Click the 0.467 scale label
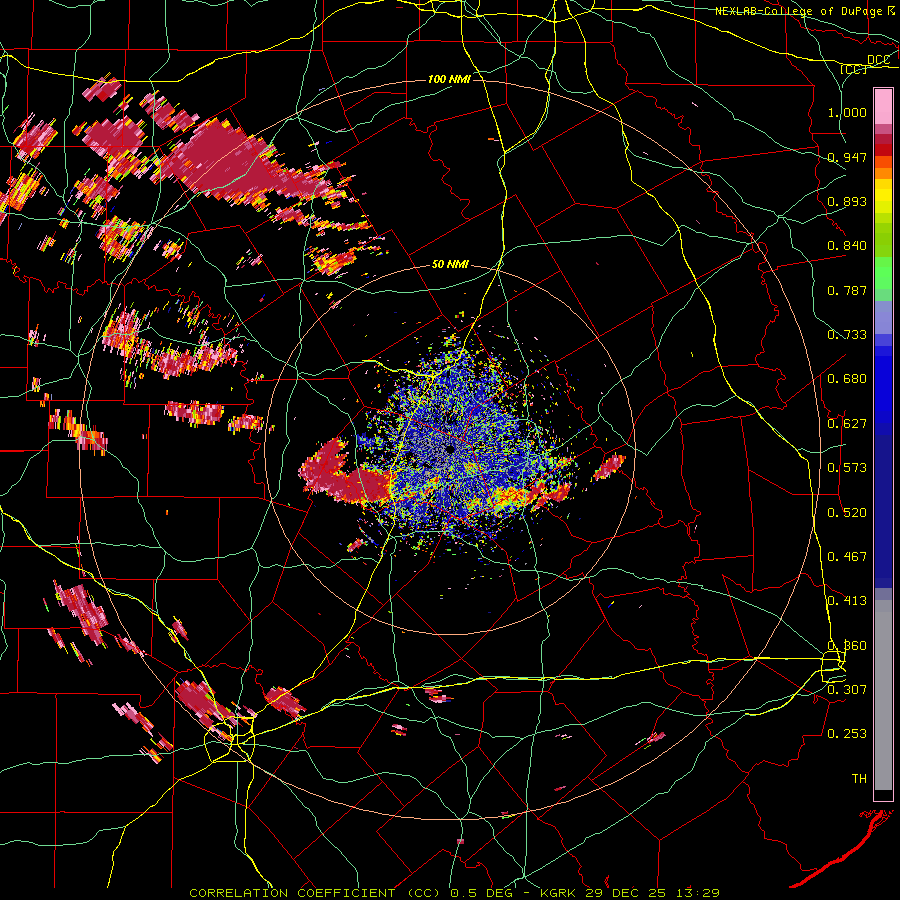 click(x=847, y=557)
